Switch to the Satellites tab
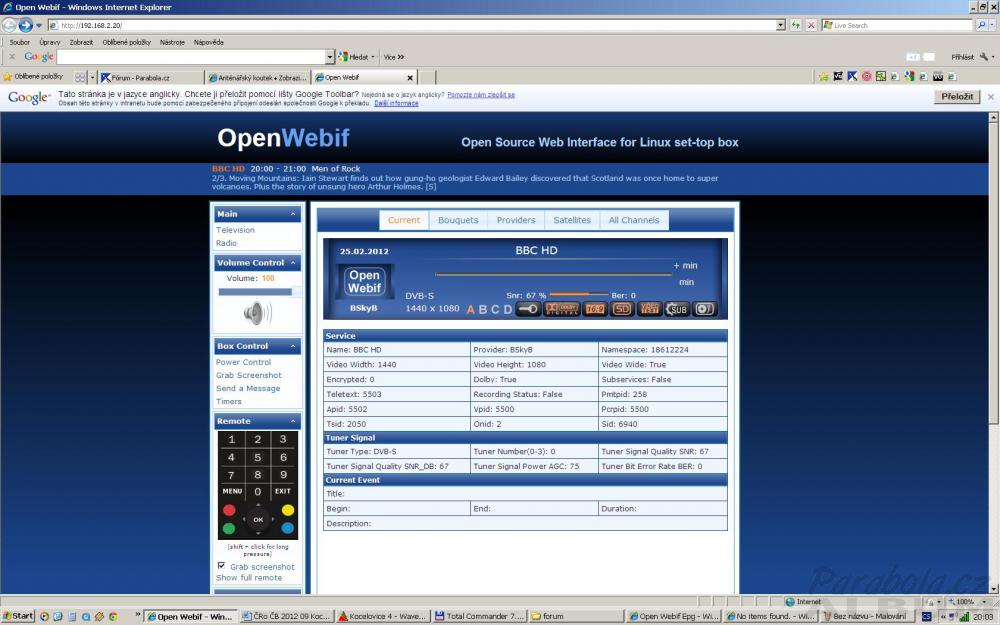This screenshot has height=625, width=1000. pos(572,220)
